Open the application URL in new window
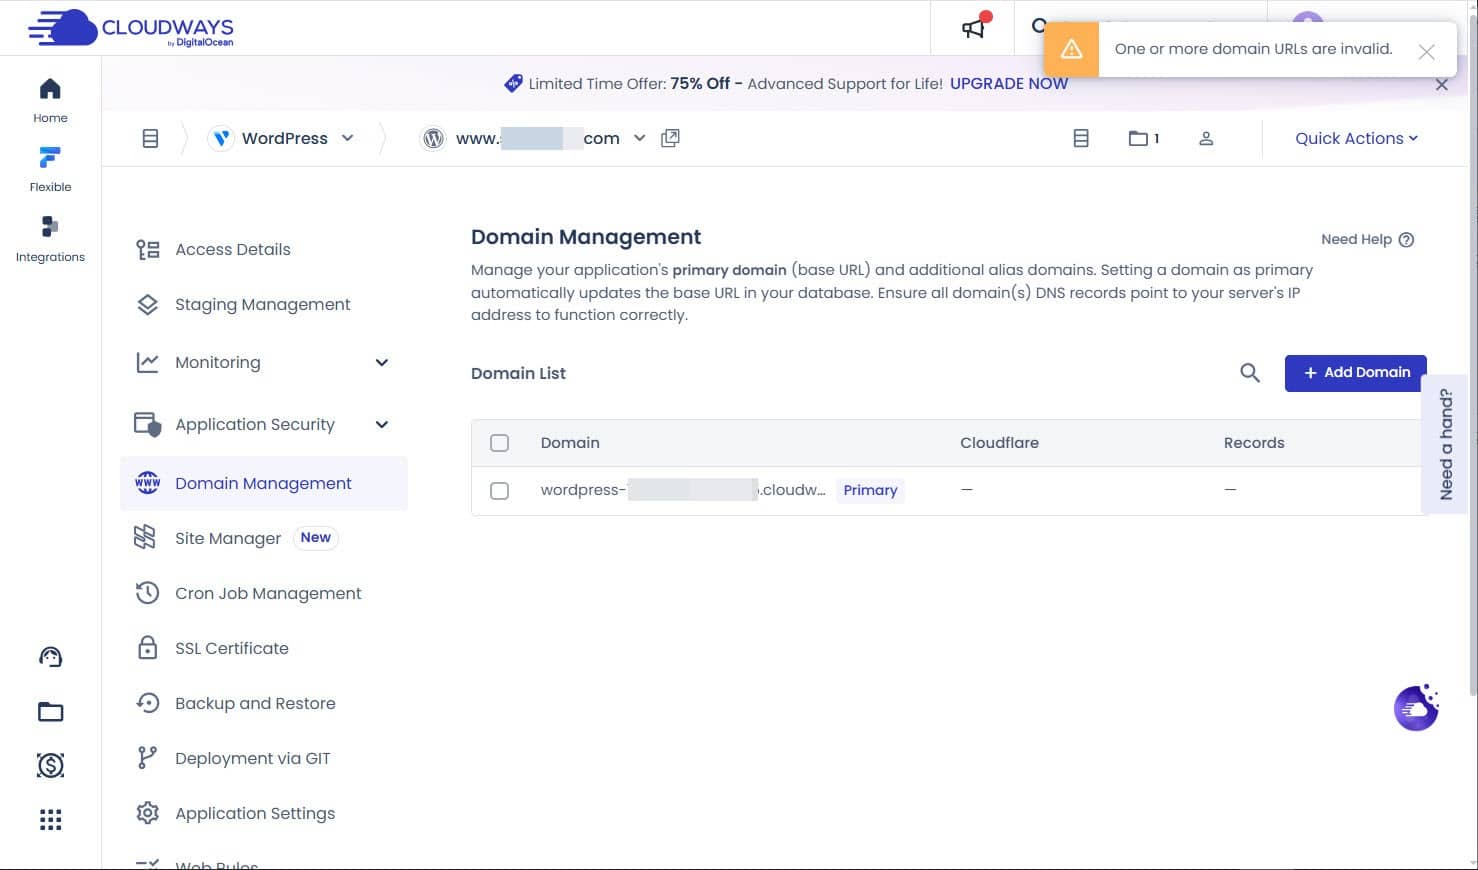 point(670,138)
